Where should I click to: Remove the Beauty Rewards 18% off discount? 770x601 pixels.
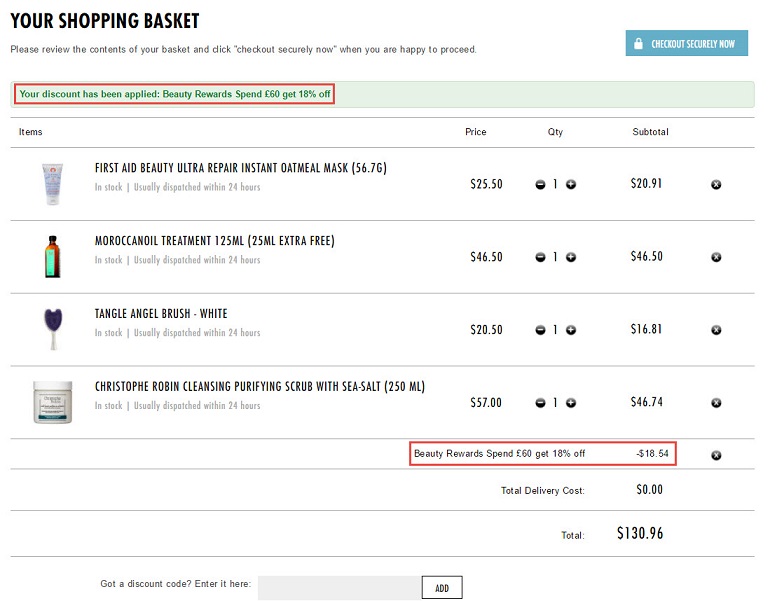[x=716, y=455]
